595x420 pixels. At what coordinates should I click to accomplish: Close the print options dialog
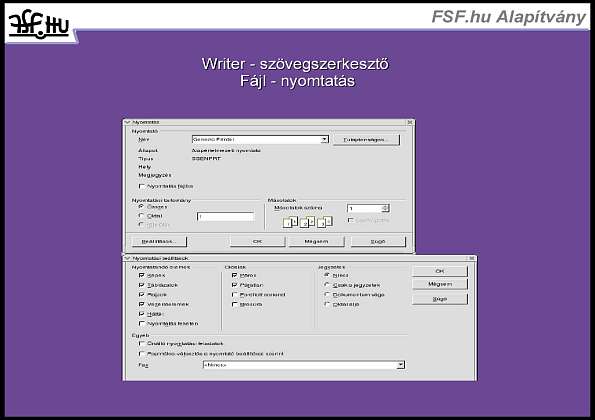472,258
